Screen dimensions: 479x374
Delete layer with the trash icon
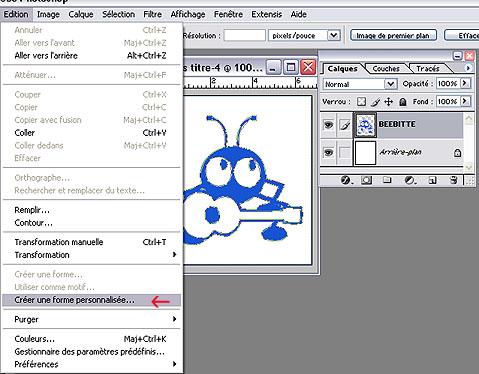453,180
